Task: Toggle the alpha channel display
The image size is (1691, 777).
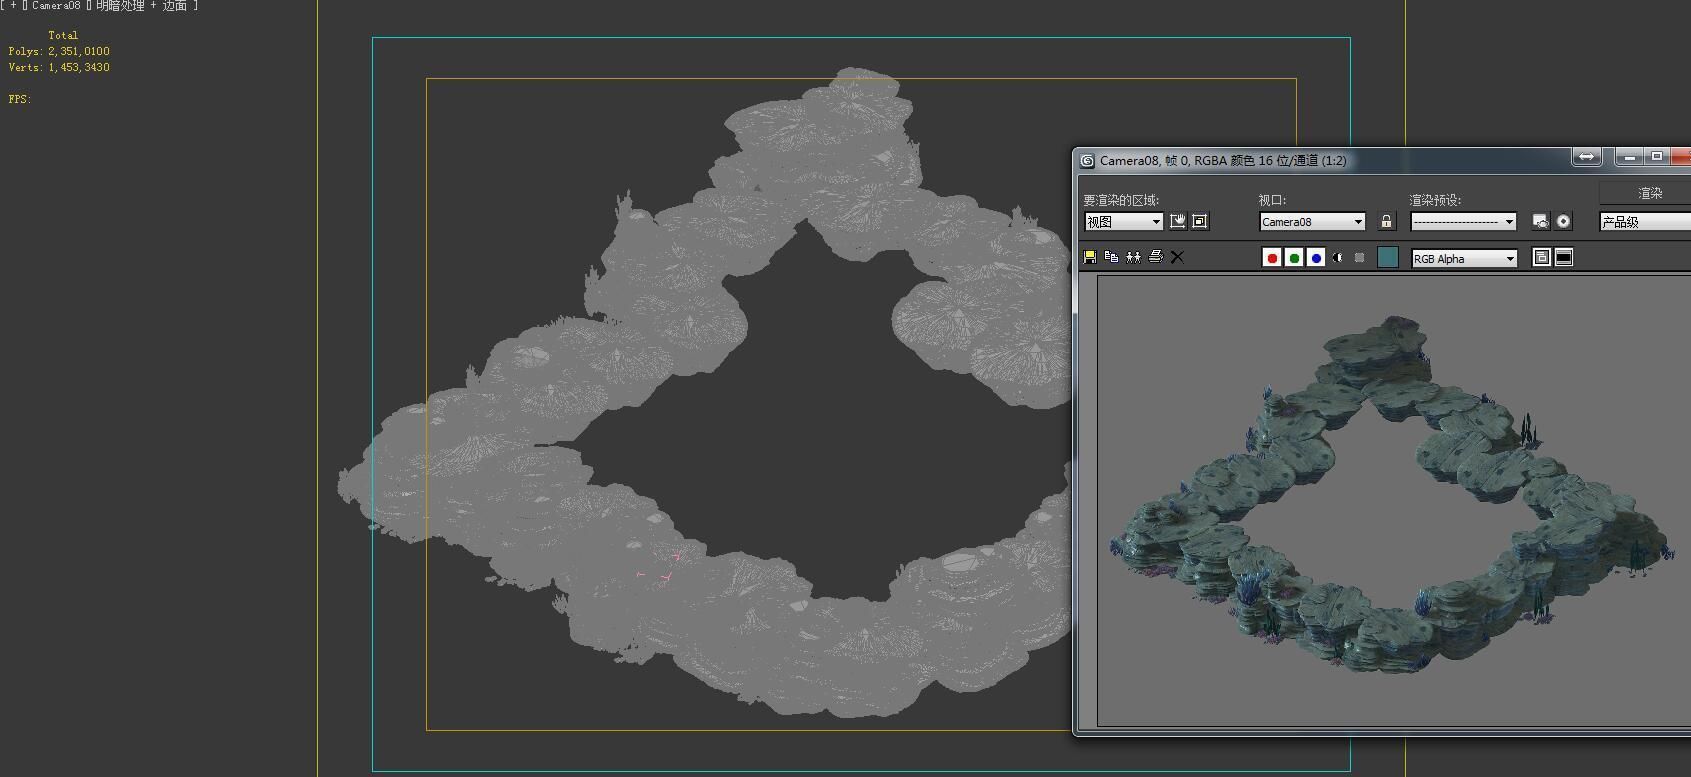Action: 1338,258
